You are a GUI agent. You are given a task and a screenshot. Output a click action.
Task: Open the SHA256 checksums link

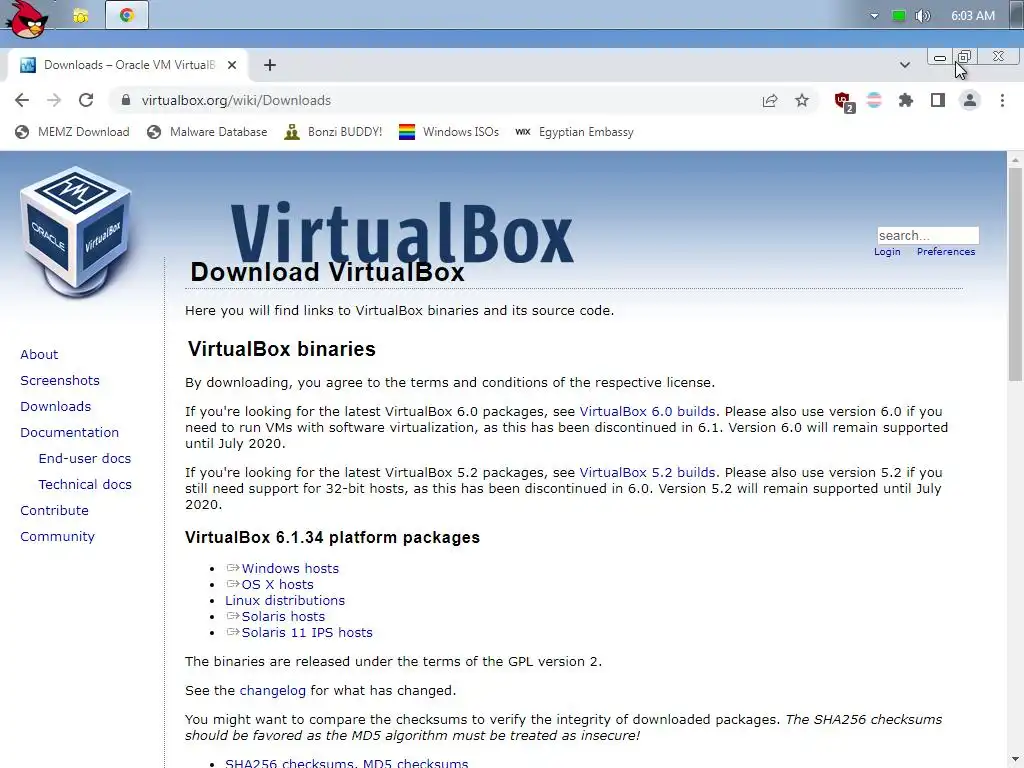coord(289,763)
